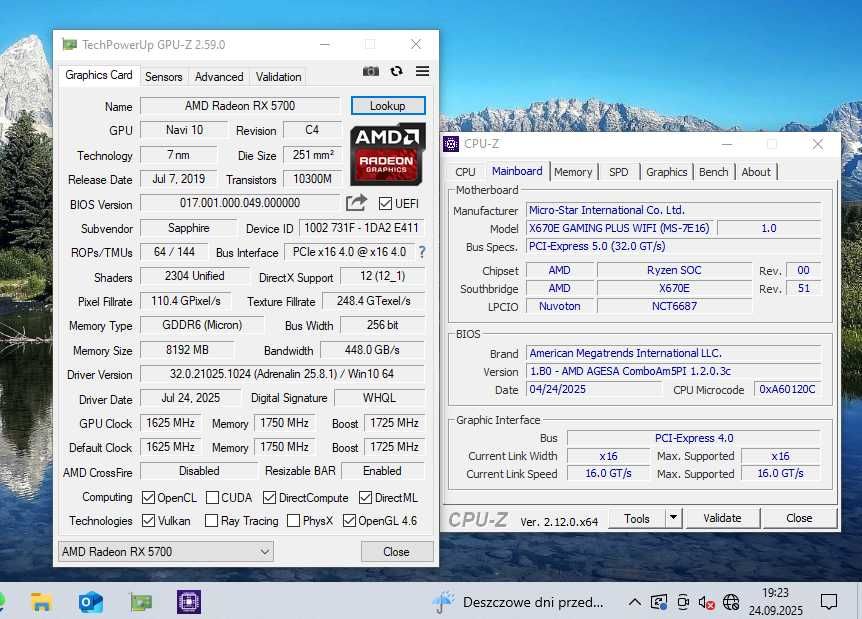The height and width of the screenshot is (619, 862).
Task: Click the GPU-Z title bar icon
Action: click(69, 44)
